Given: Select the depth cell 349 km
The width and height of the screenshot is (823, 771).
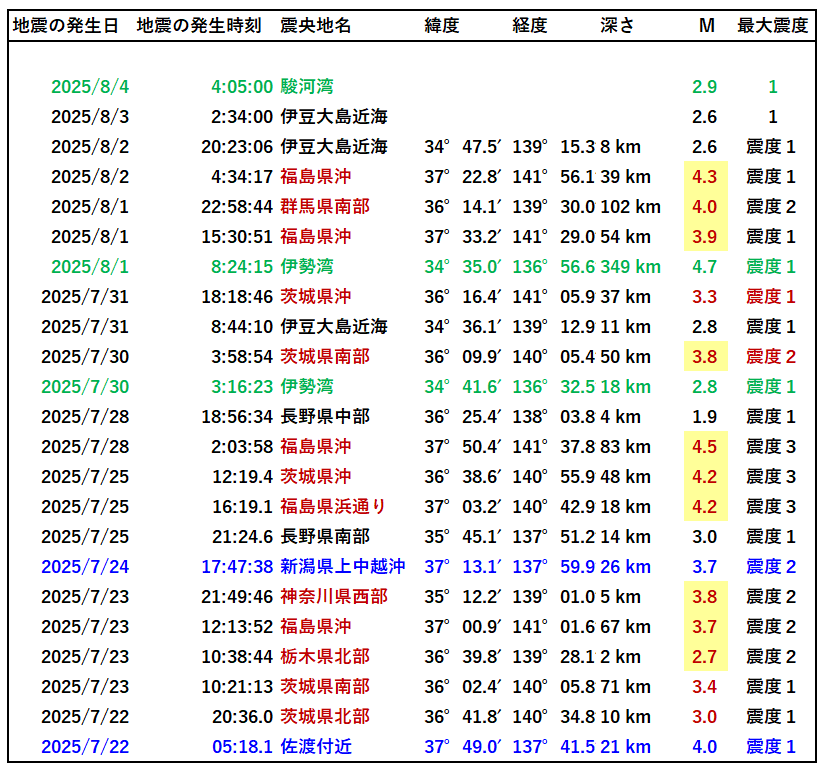Looking at the screenshot, I should click(x=630, y=267).
